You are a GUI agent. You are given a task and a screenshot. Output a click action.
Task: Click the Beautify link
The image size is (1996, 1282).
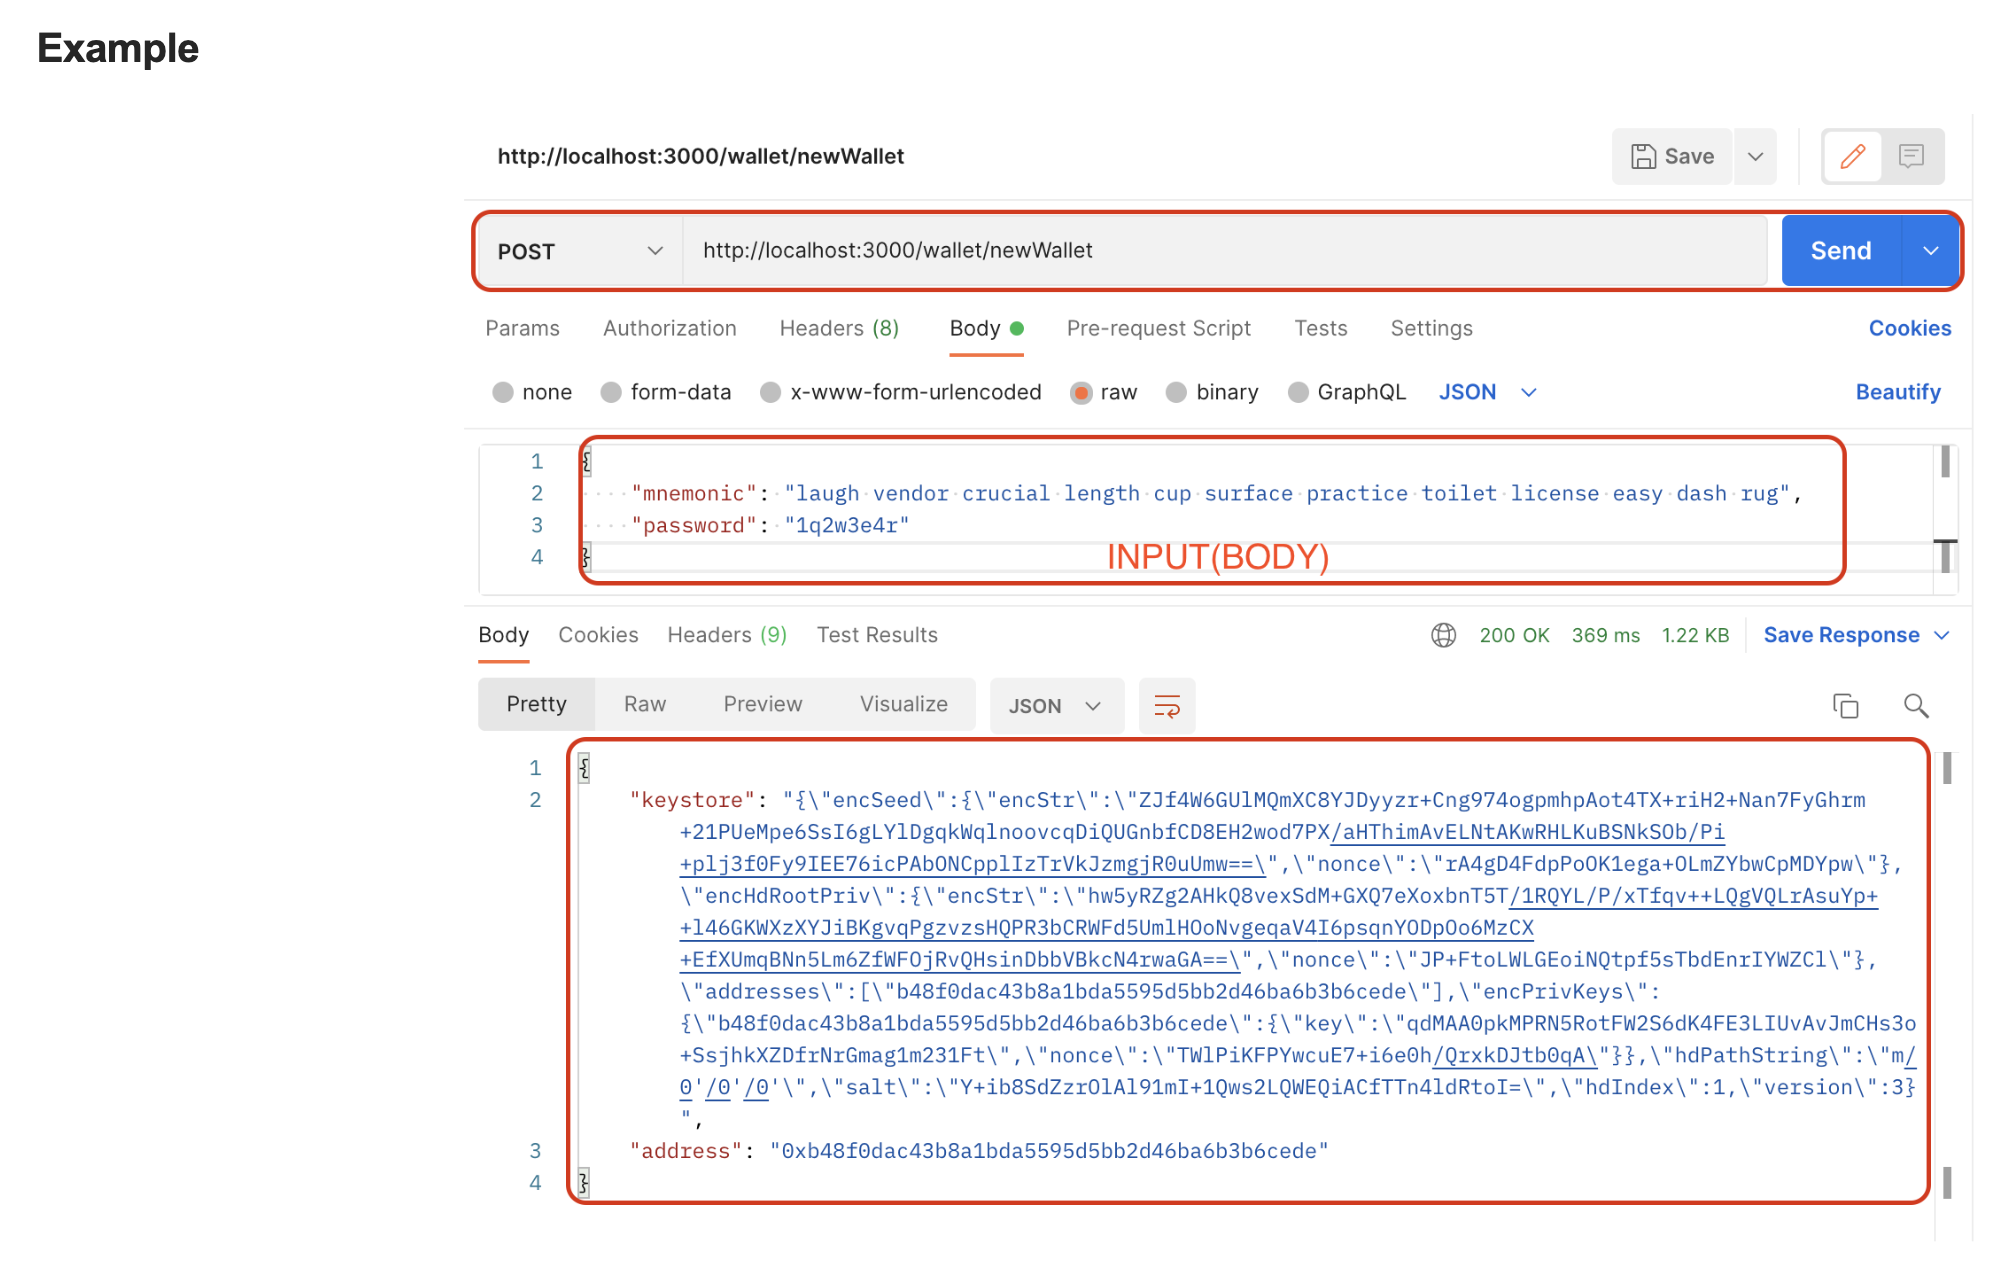[x=1897, y=392]
